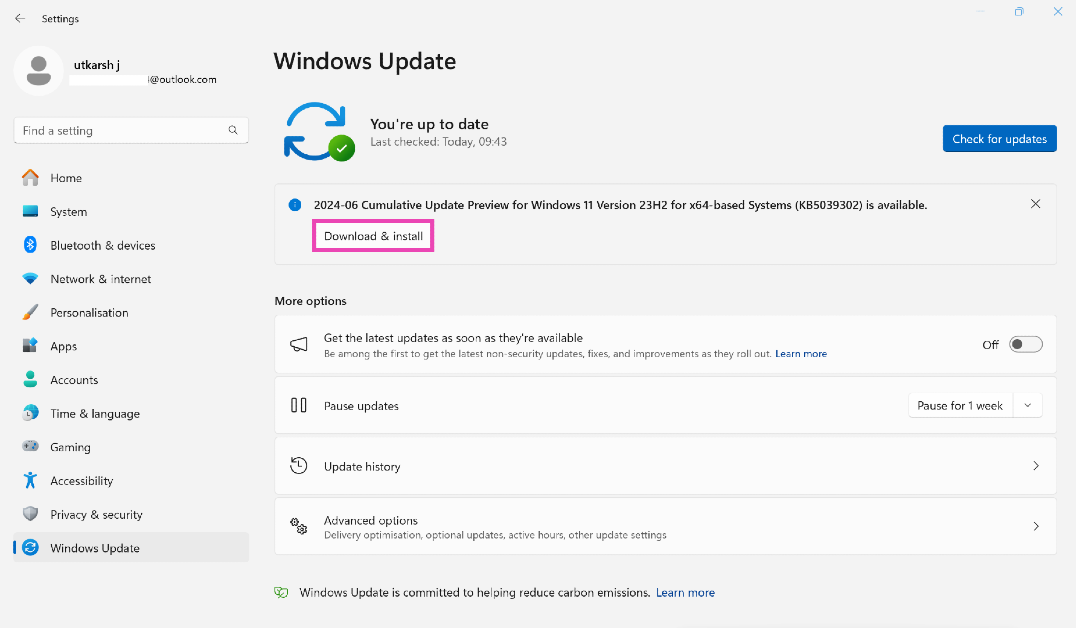Click Check for updates button
Screen dimensions: 1076x628
point(999,139)
